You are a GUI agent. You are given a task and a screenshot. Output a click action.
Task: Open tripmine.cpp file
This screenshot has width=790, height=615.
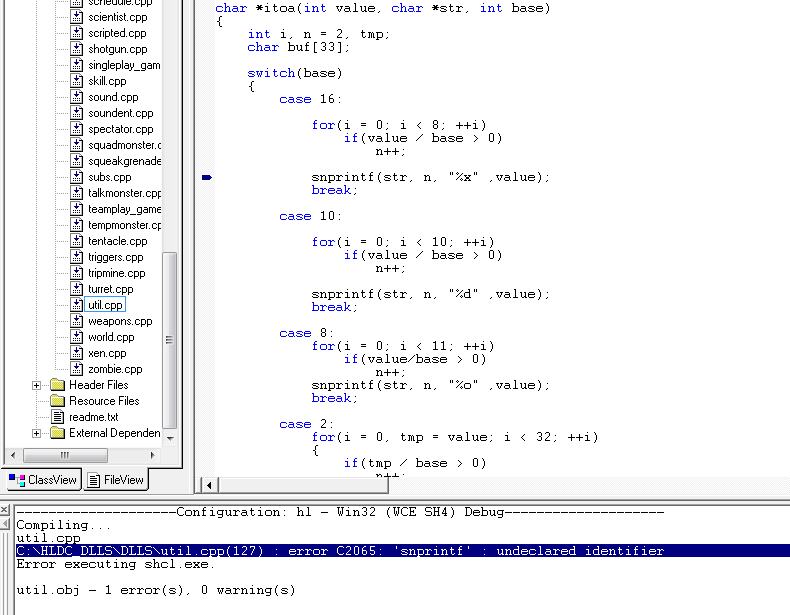point(116,274)
